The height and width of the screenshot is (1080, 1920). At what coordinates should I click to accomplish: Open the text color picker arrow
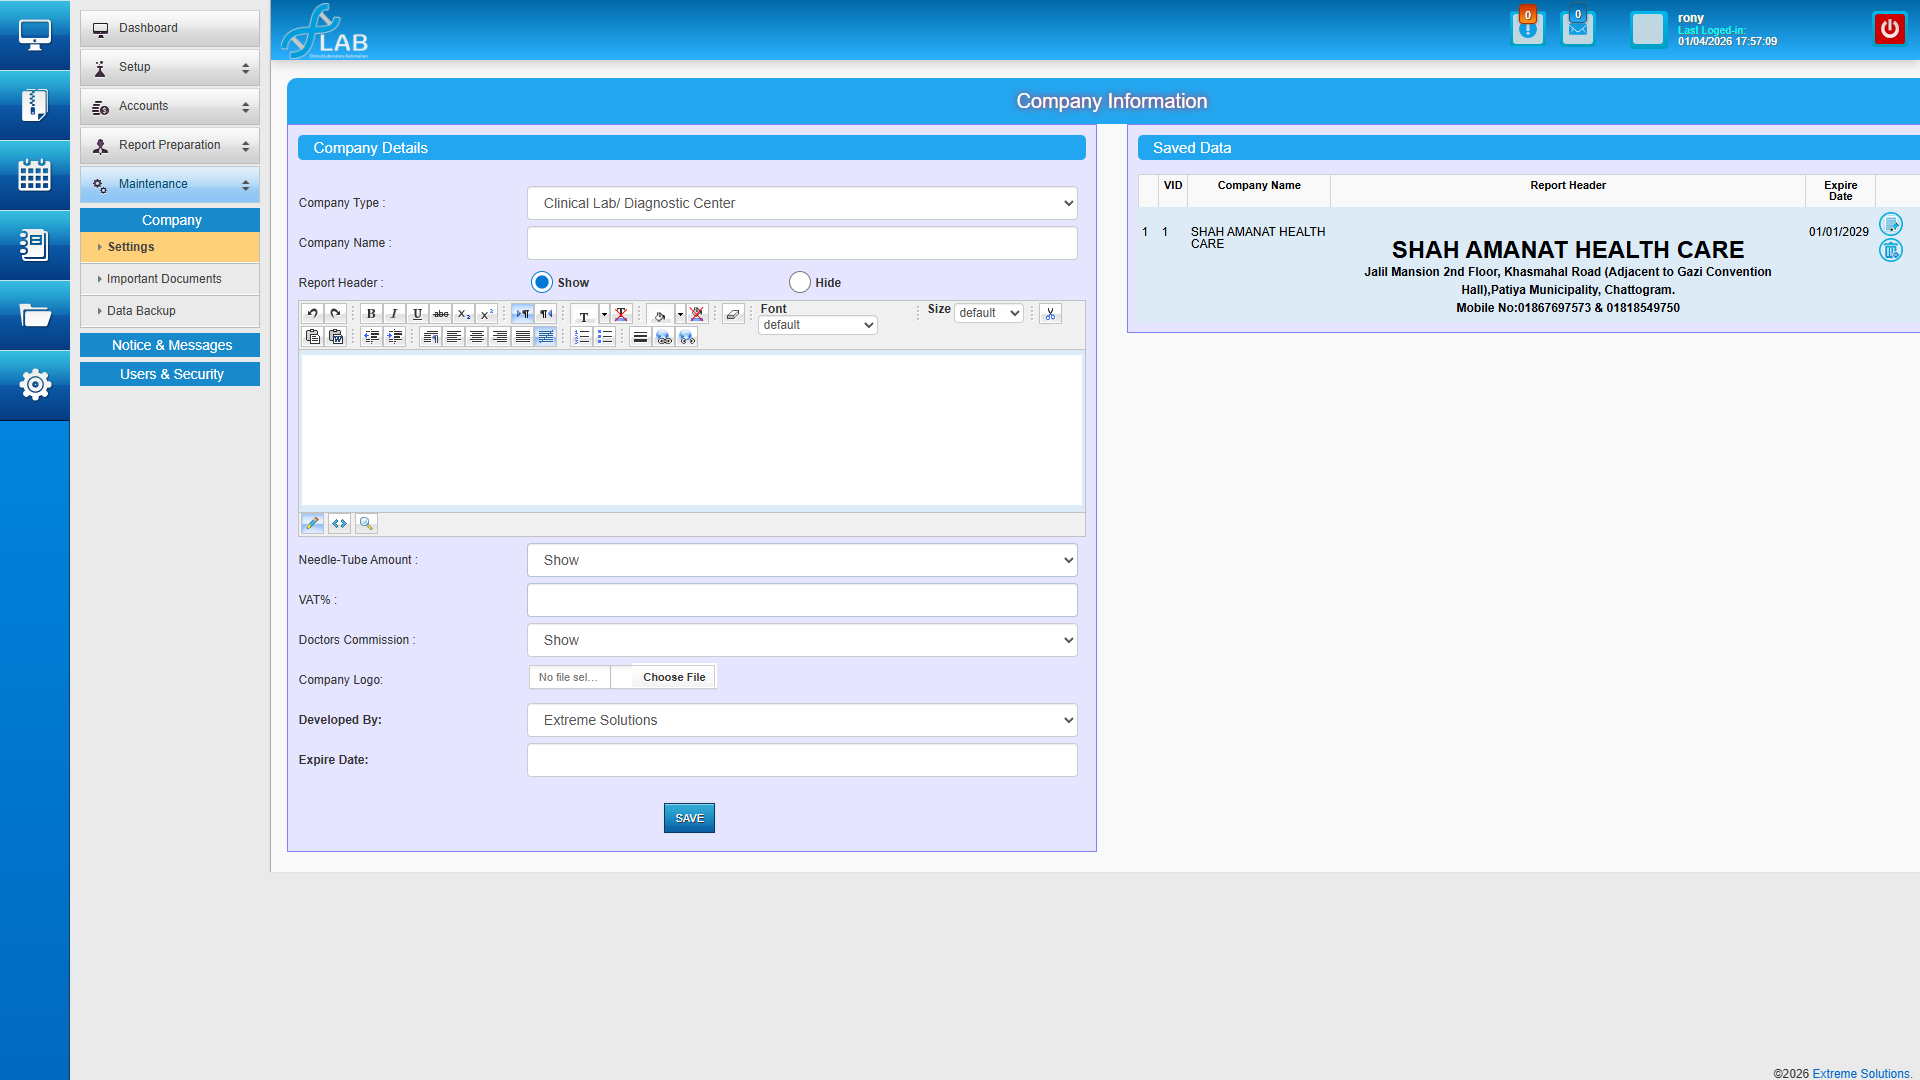tap(604, 314)
